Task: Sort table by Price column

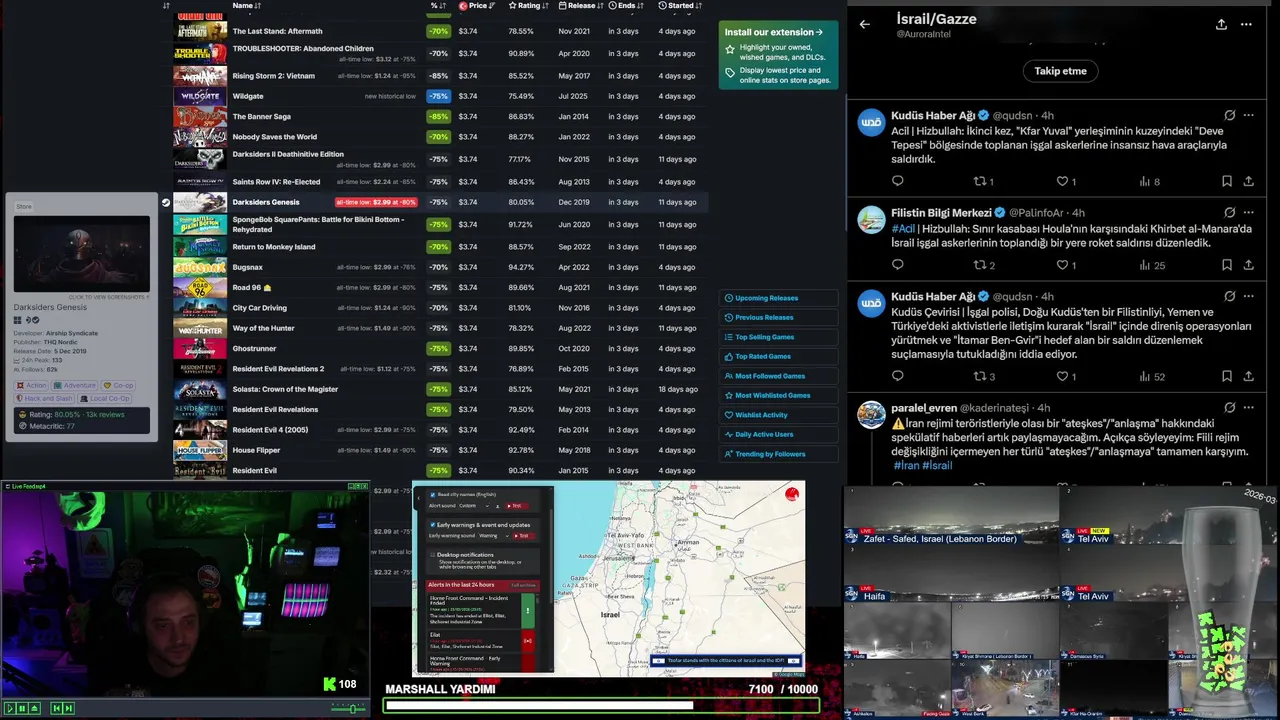Action: [477, 5]
